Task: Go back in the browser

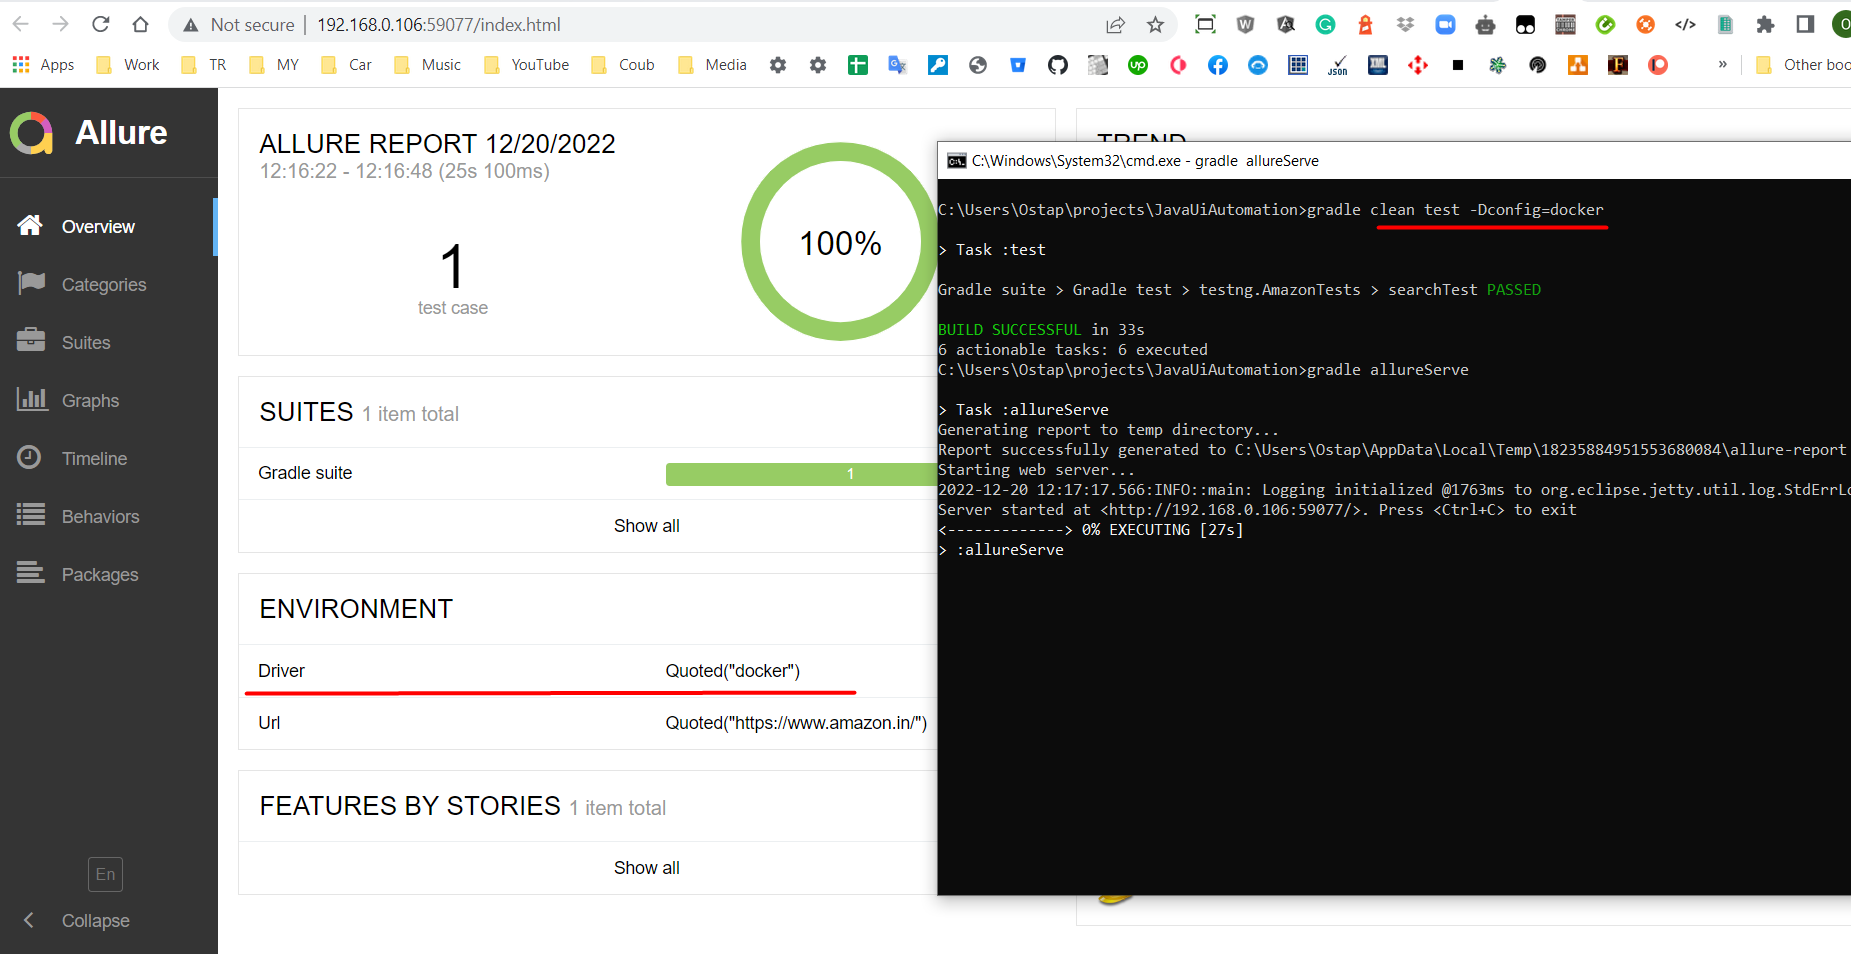Action: point(21,24)
